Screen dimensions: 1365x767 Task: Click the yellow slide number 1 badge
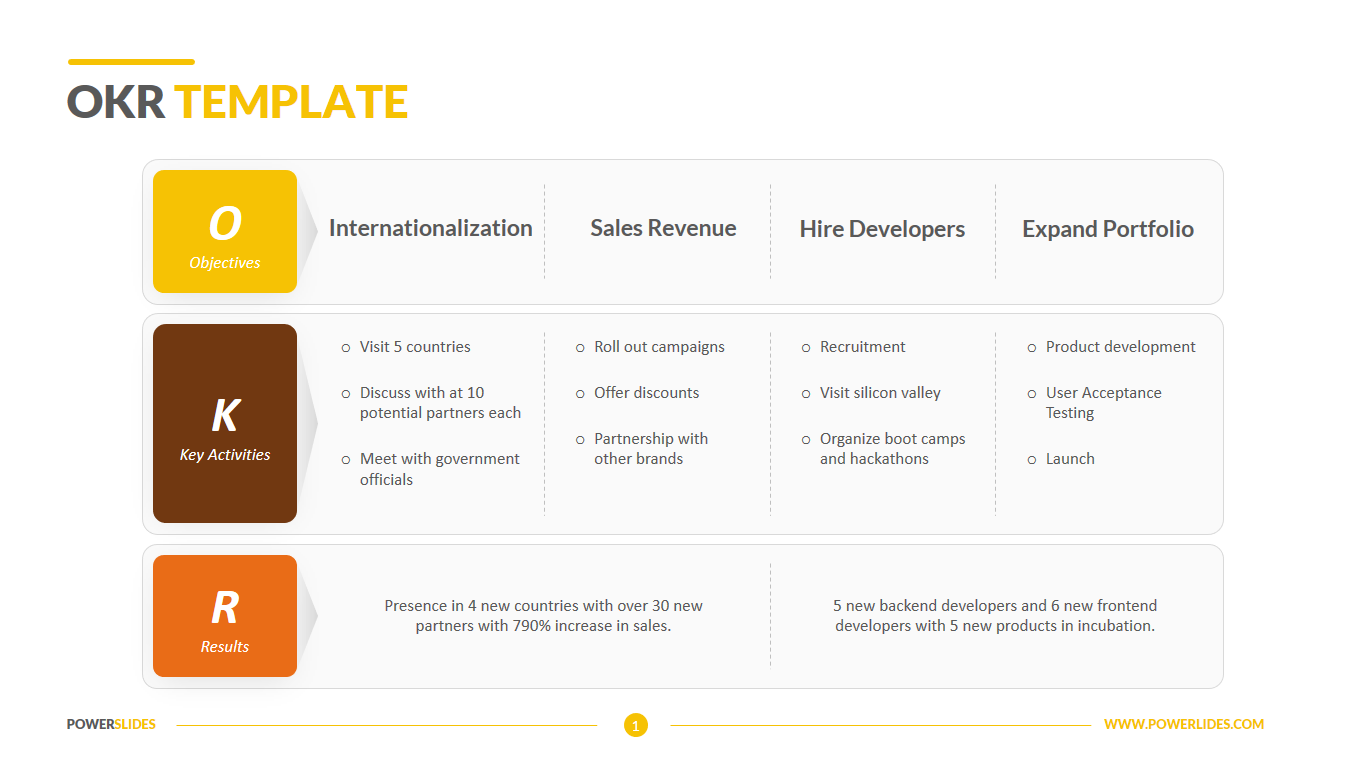pyautogui.click(x=636, y=725)
